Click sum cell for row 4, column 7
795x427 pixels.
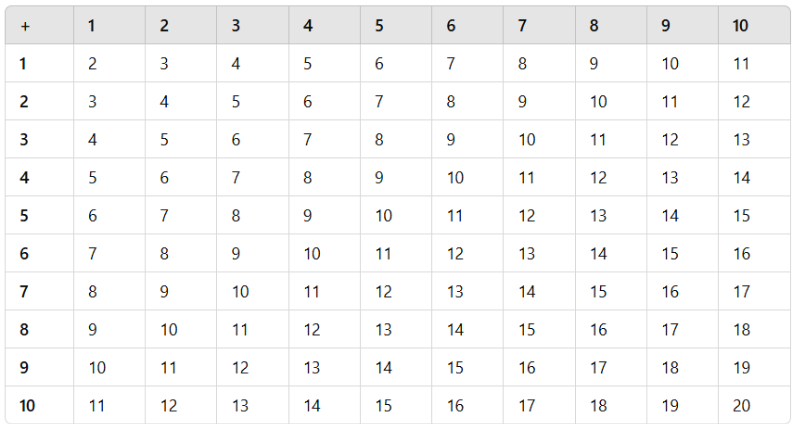click(x=527, y=178)
